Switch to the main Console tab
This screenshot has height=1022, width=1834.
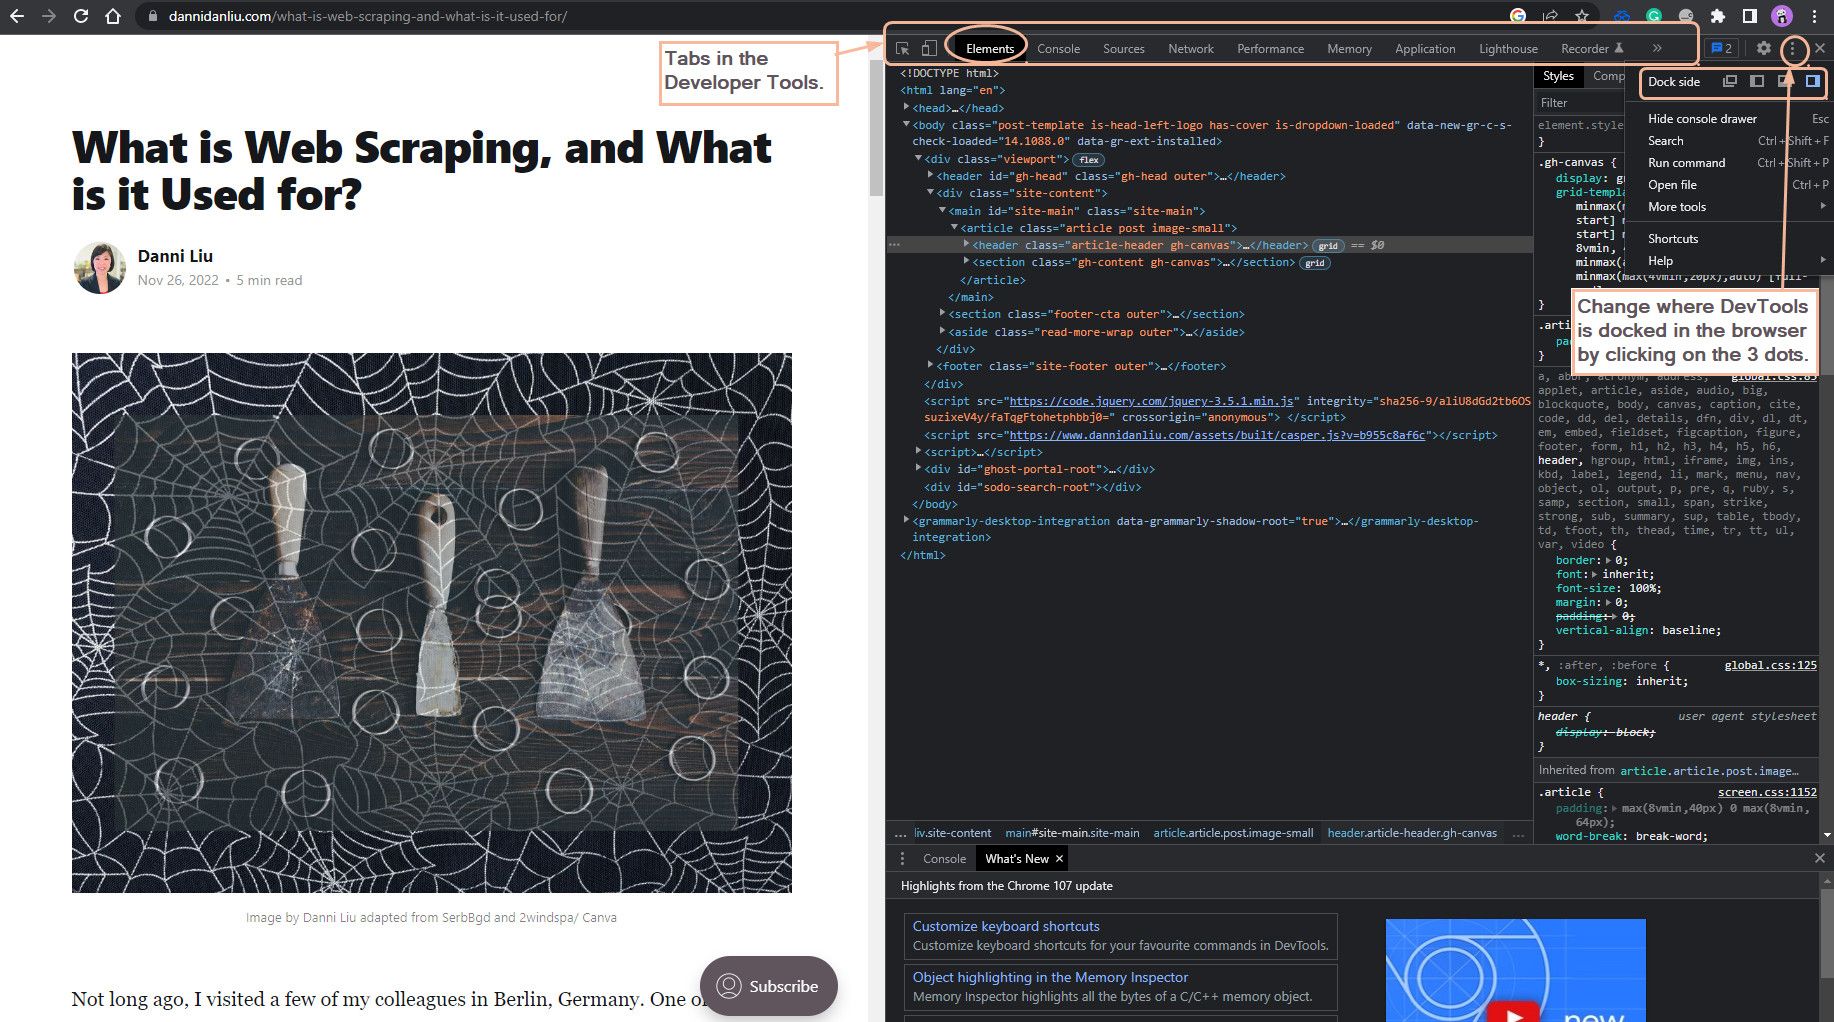[x=1058, y=48]
